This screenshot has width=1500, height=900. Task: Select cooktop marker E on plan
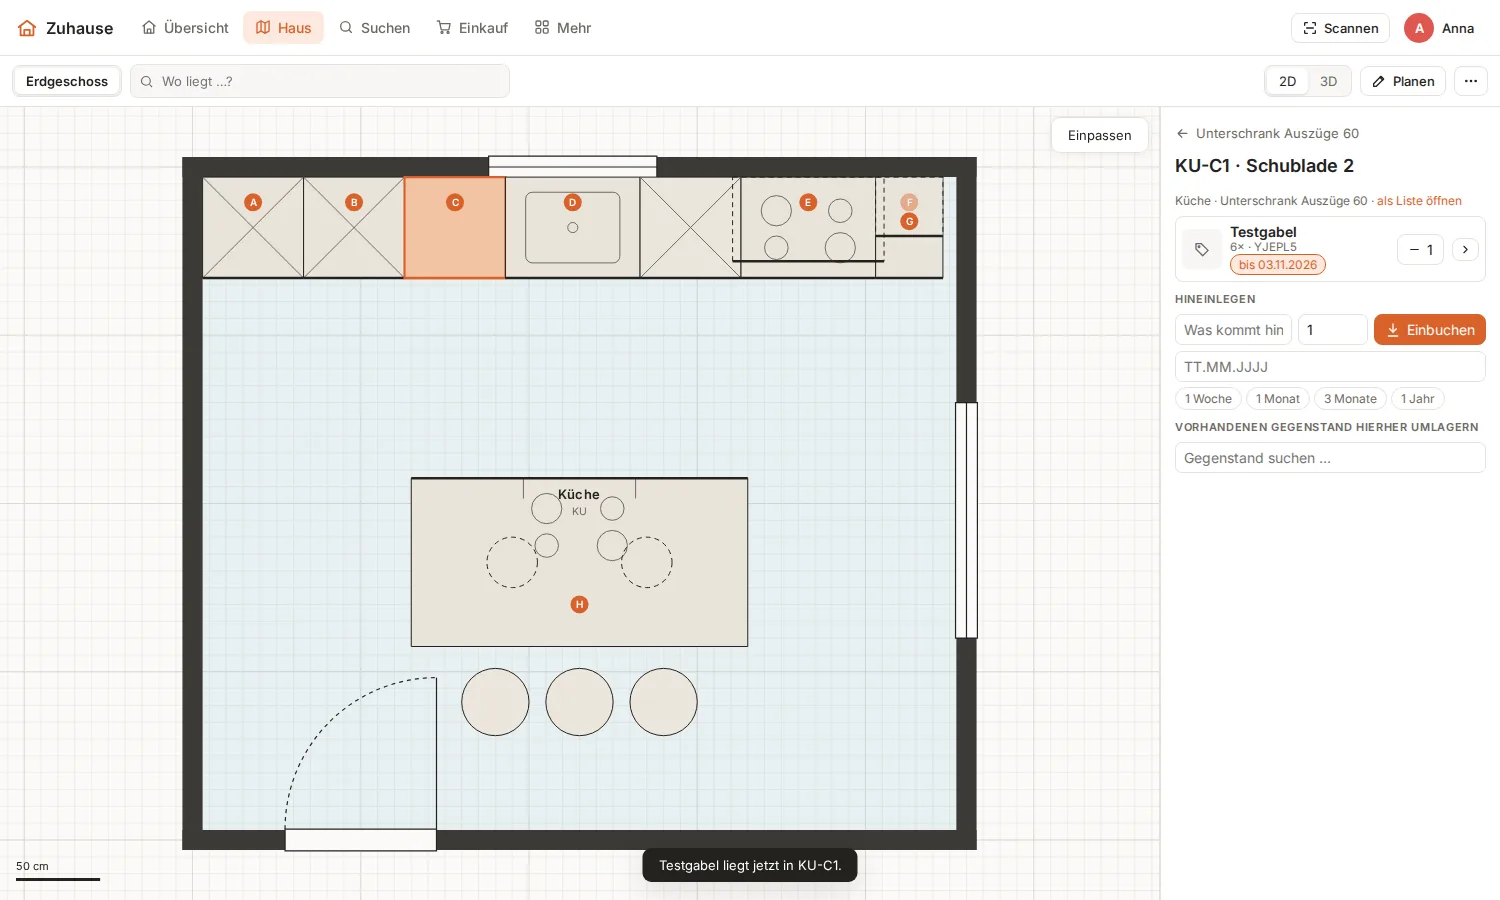pos(808,202)
